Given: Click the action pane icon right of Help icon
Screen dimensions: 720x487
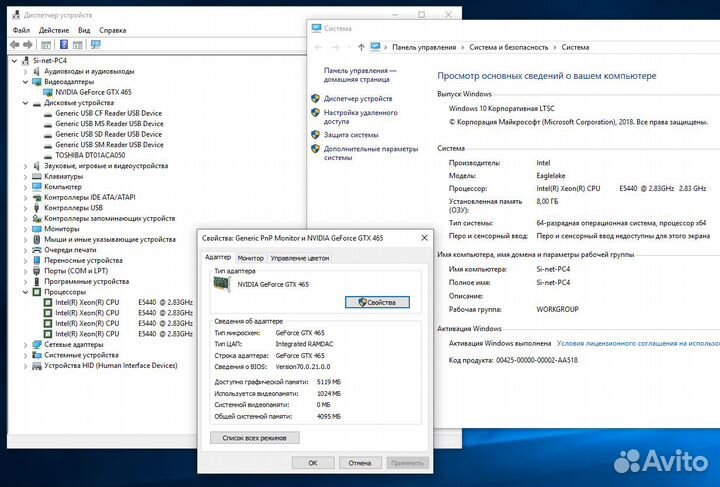Looking at the screenshot, I should (x=78, y=45).
